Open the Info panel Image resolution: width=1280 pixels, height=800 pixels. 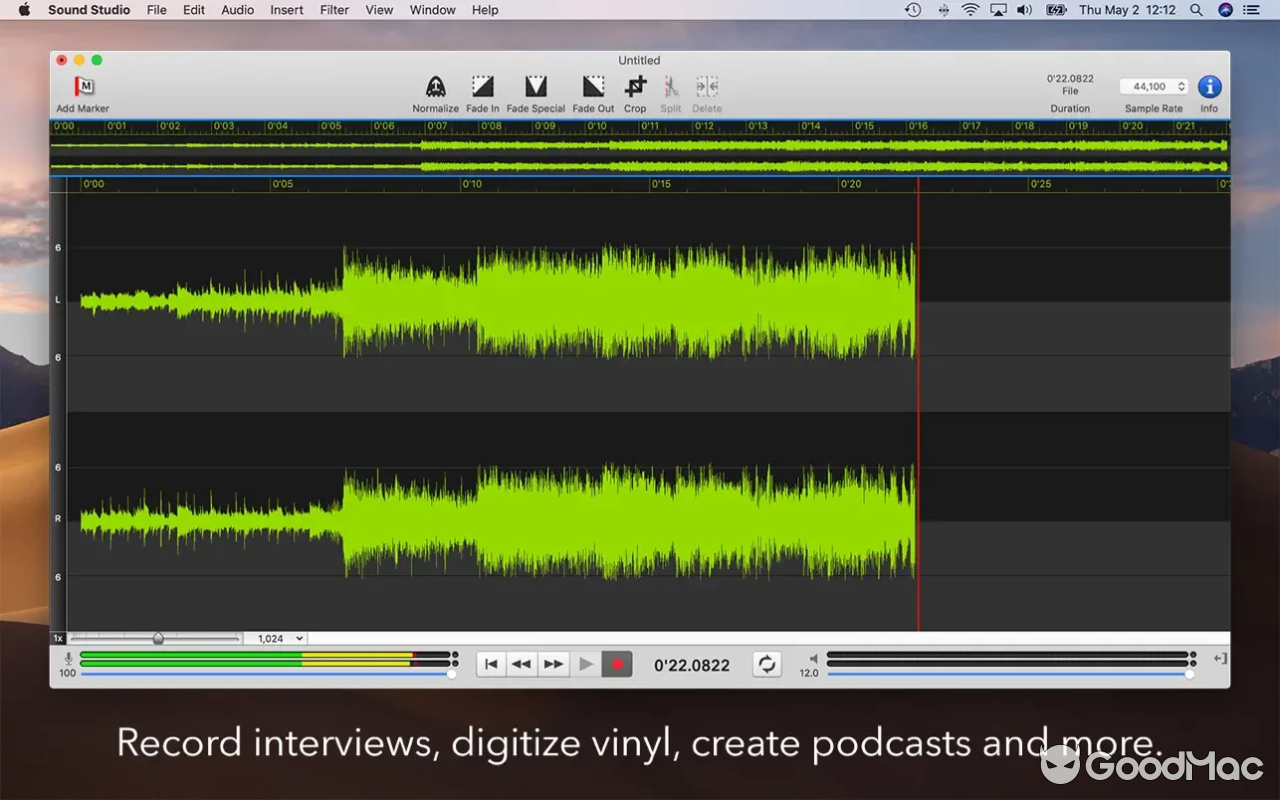coord(1209,88)
